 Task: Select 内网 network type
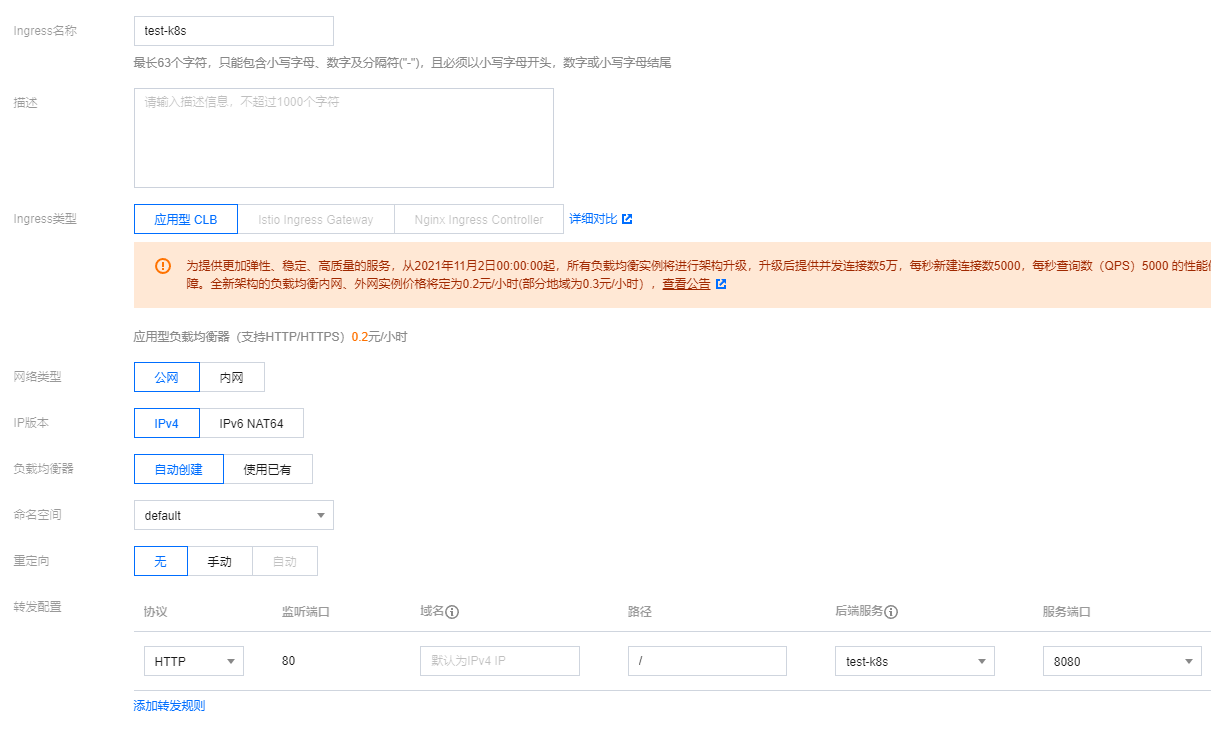(232, 377)
